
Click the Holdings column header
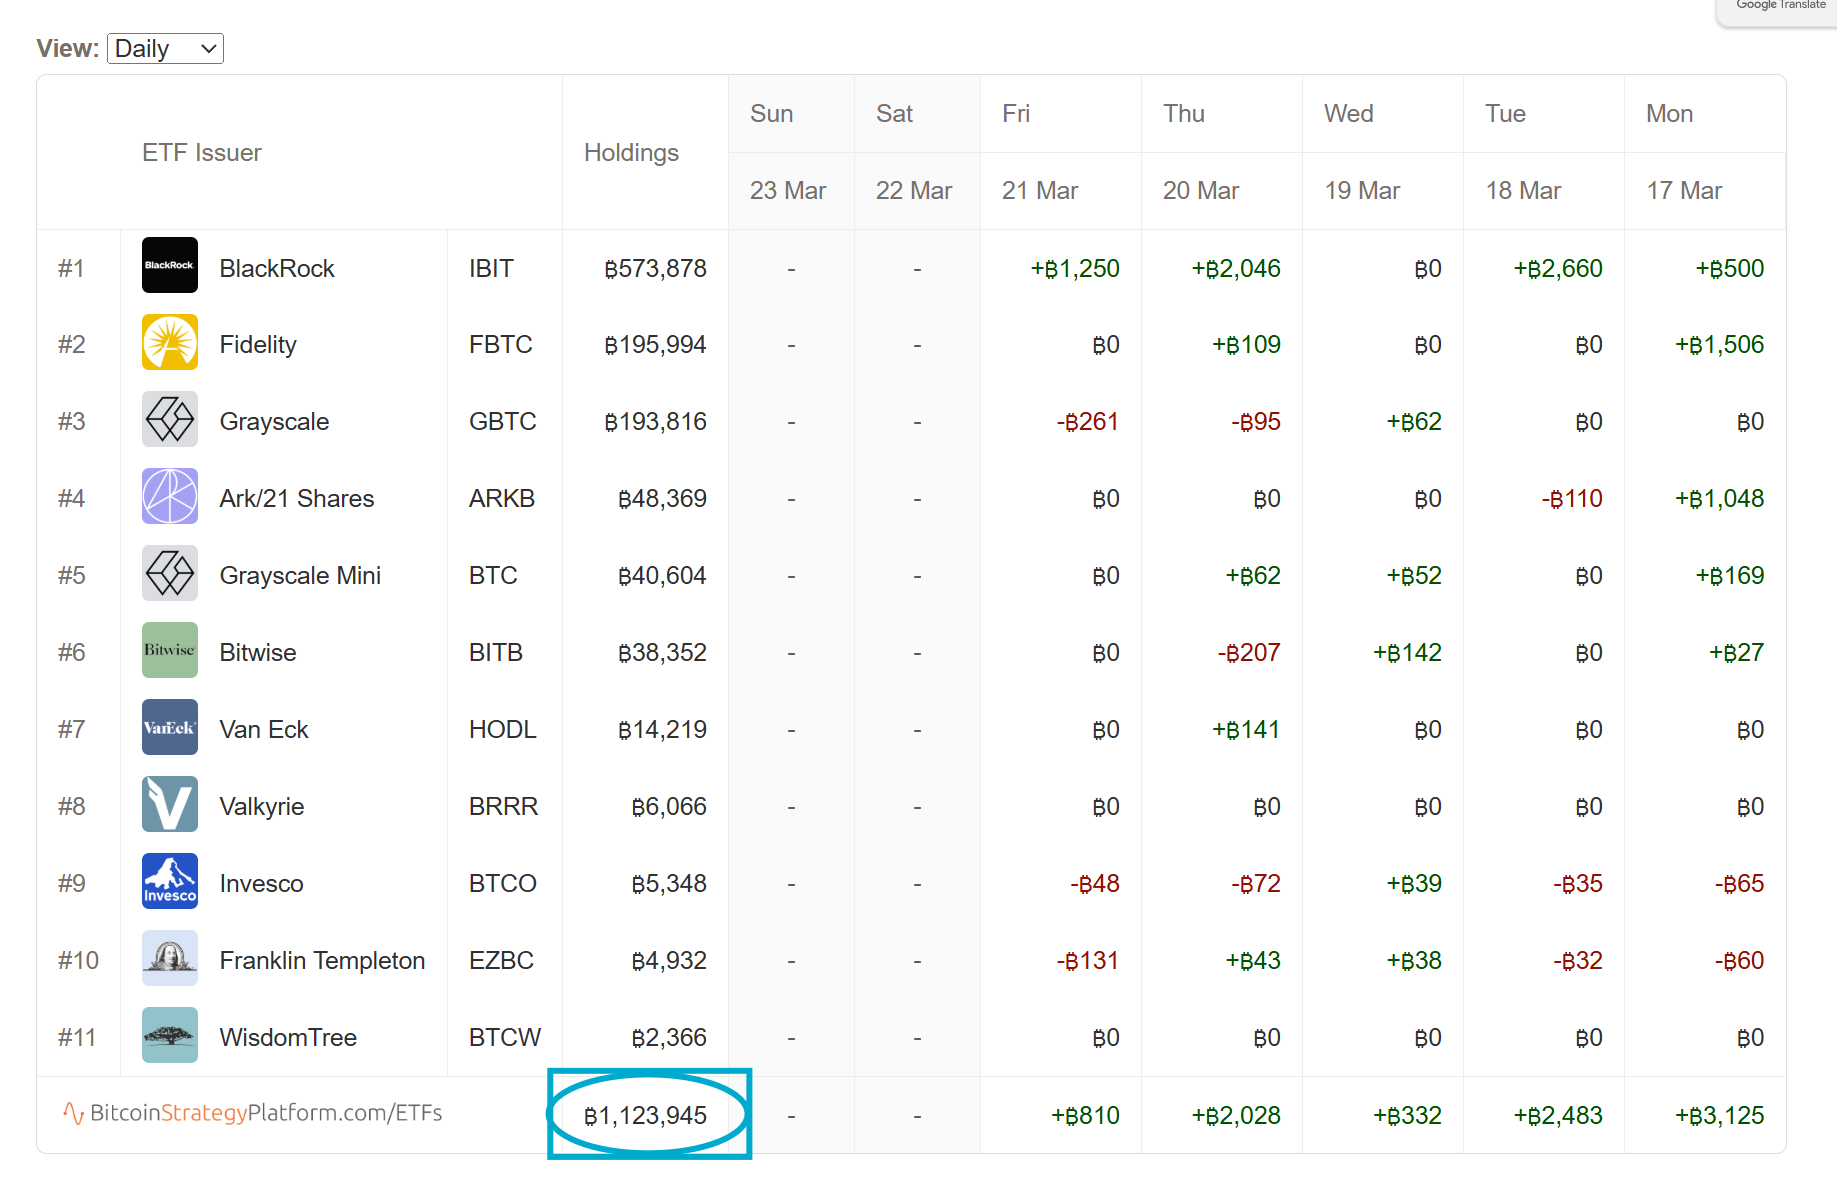point(631,153)
